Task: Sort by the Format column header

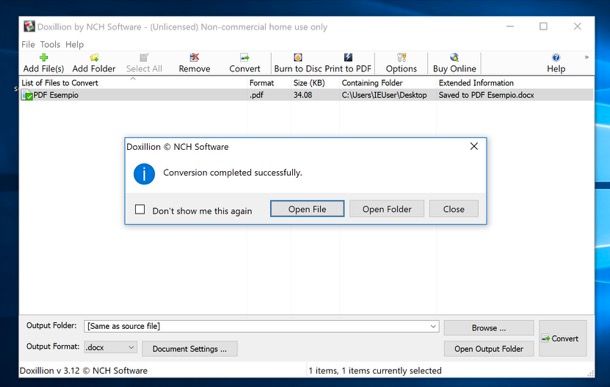Action: (261, 83)
